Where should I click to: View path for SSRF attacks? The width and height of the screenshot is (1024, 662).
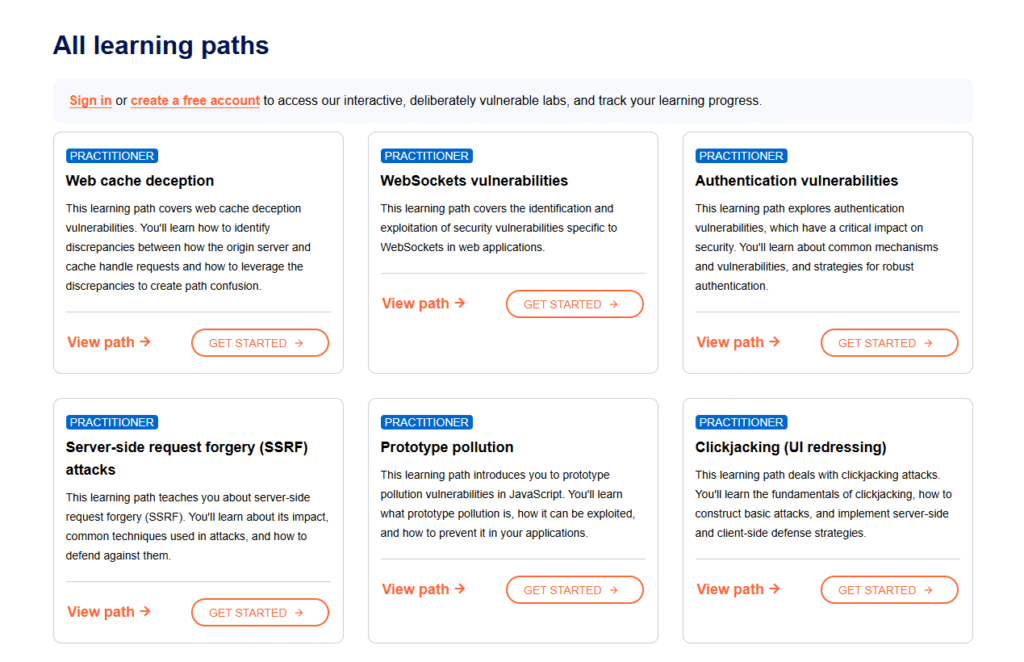109,611
